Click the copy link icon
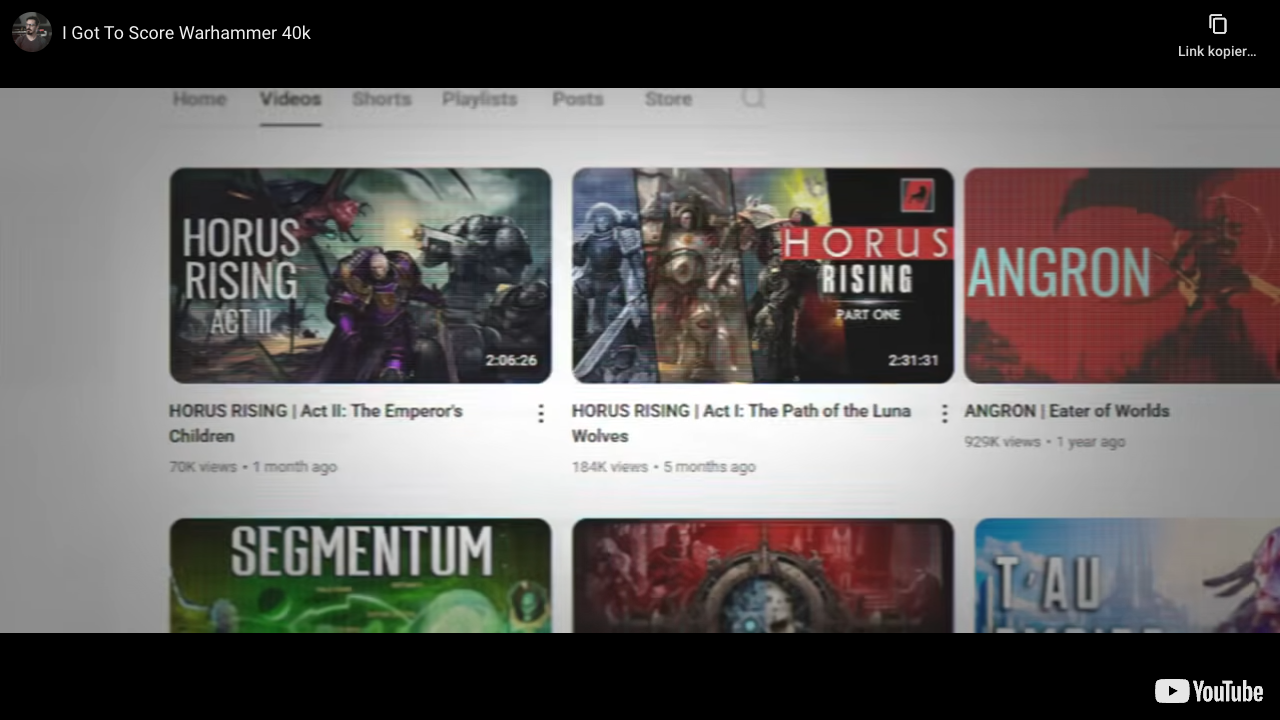 tap(1217, 24)
